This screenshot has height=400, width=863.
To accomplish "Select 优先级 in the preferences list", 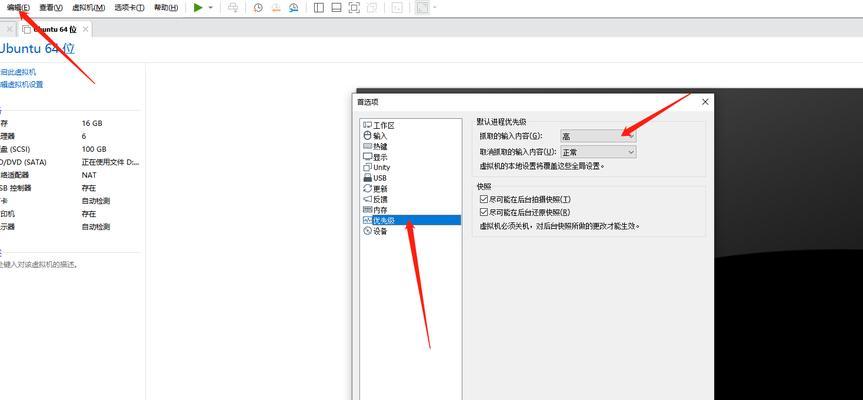I will [x=411, y=221].
